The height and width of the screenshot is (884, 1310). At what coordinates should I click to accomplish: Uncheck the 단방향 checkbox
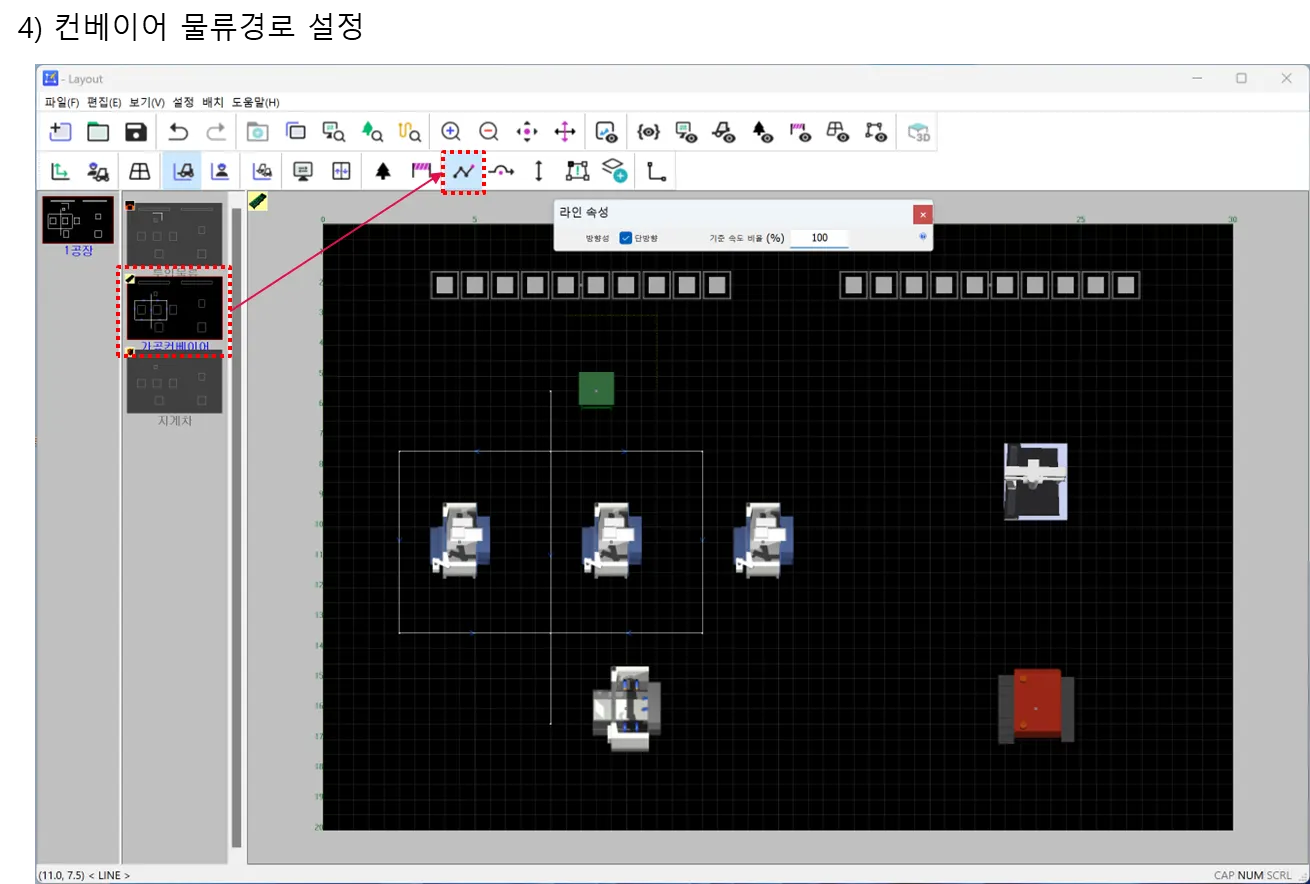(626, 238)
